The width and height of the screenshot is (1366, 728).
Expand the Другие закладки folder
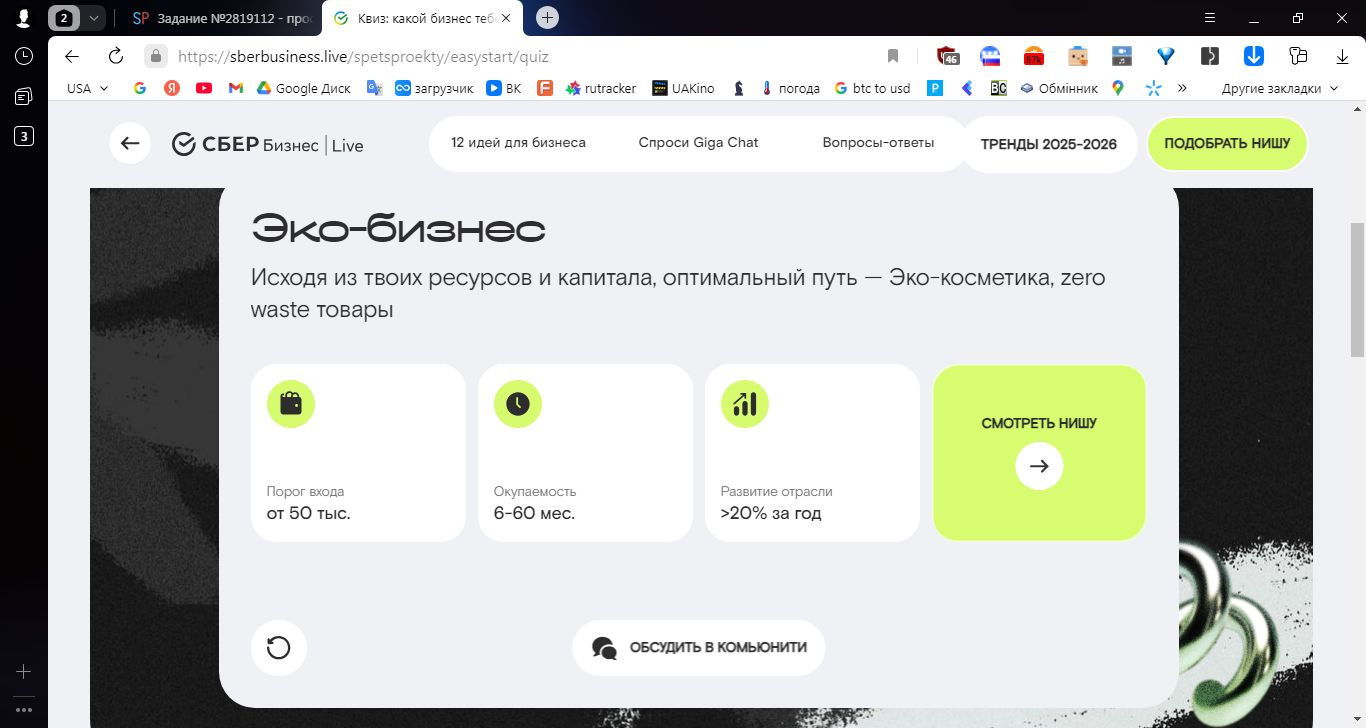[x=1280, y=88]
